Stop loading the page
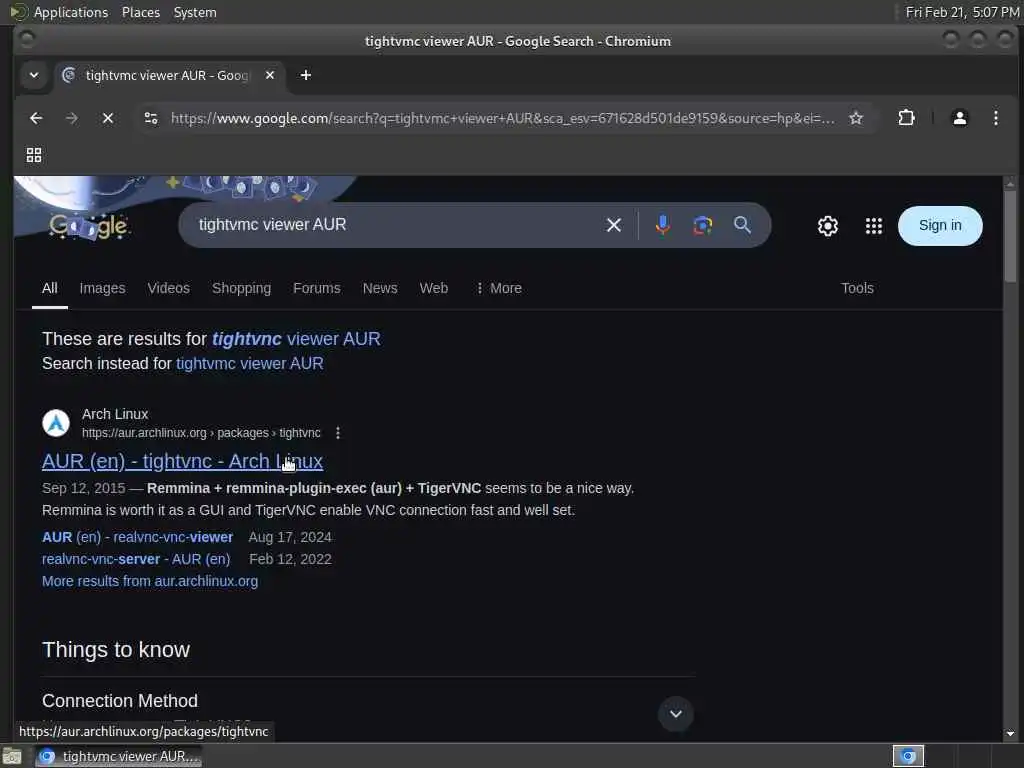 [108, 118]
